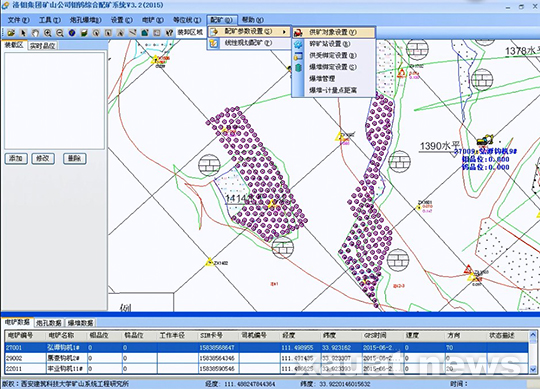Image resolution: width=540 pixels, height=389 pixels.
Task: Click the zoom in magnifier icon
Action: click(48, 33)
